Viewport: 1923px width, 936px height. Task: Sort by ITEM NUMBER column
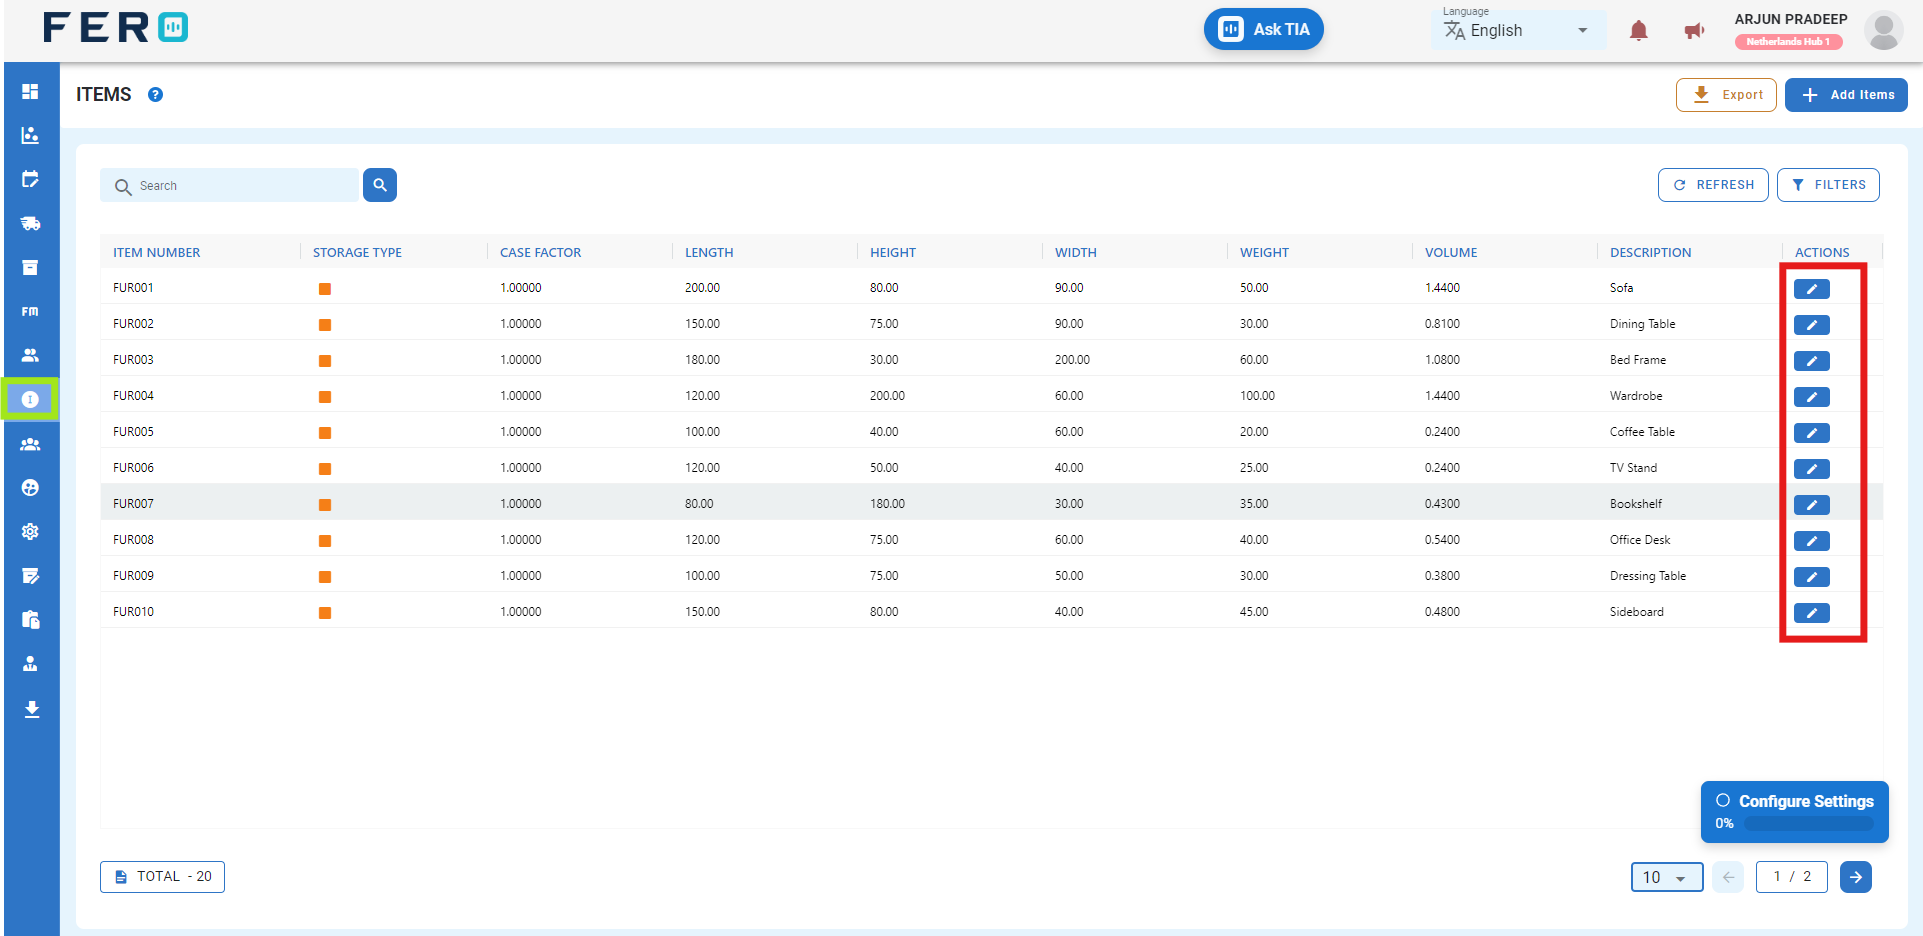[156, 253]
